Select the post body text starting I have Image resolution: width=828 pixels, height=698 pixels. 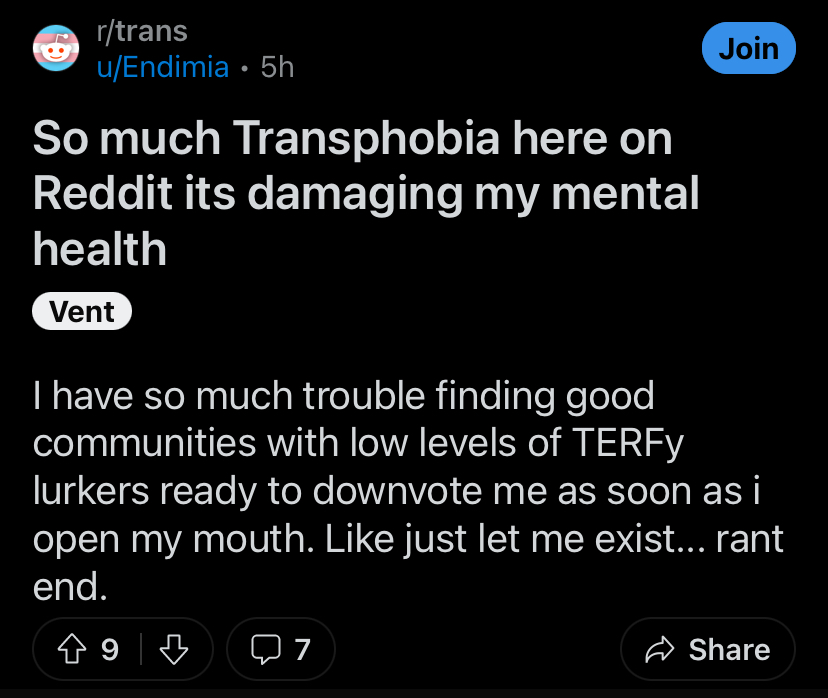[x=408, y=491]
